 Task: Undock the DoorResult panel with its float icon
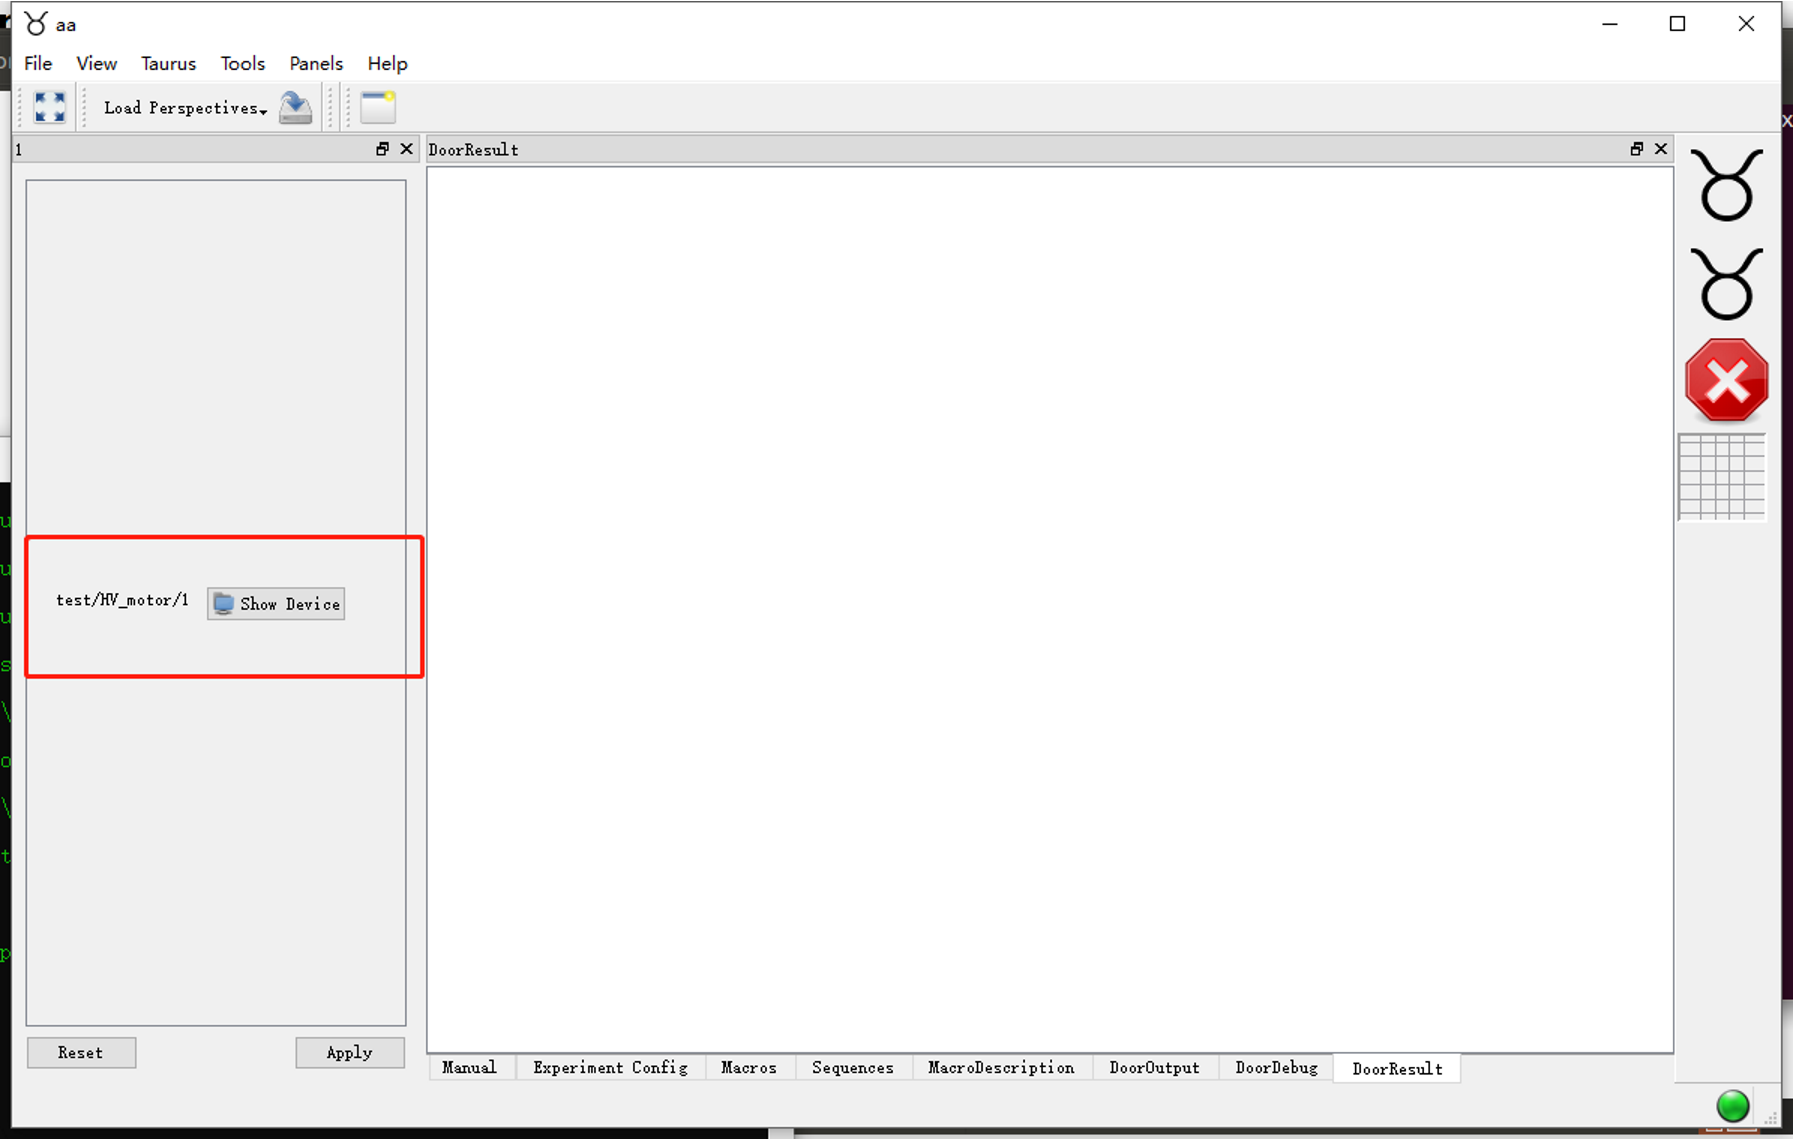point(1637,148)
